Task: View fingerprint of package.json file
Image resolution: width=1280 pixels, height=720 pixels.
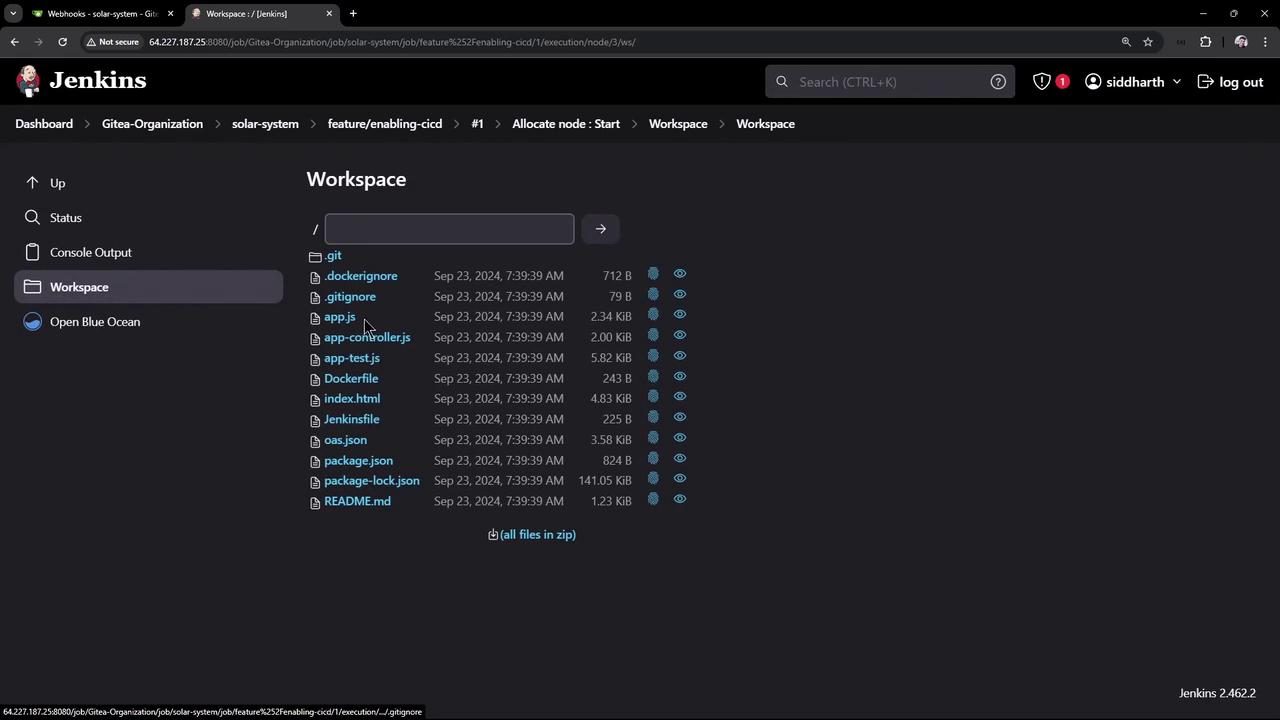Action: point(653,459)
